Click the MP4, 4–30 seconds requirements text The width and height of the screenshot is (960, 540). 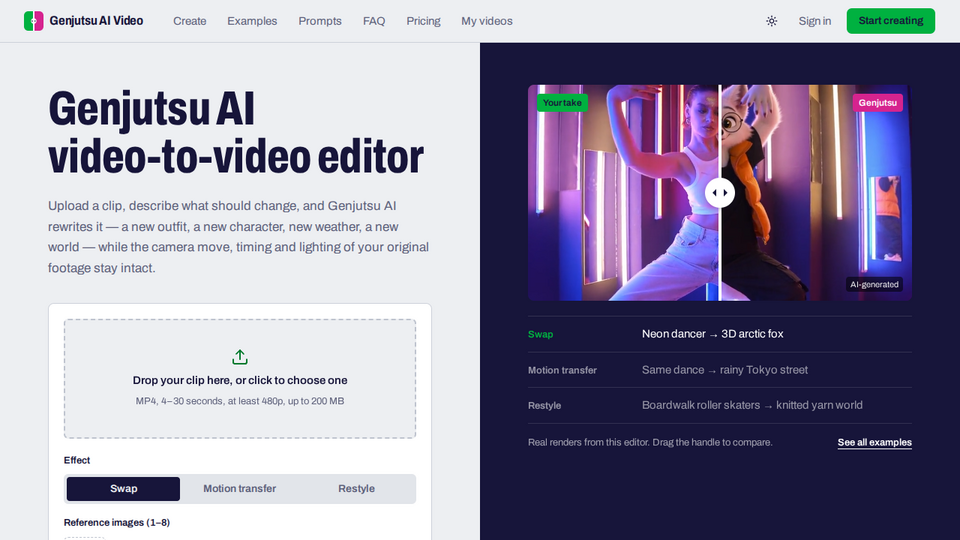click(x=240, y=401)
